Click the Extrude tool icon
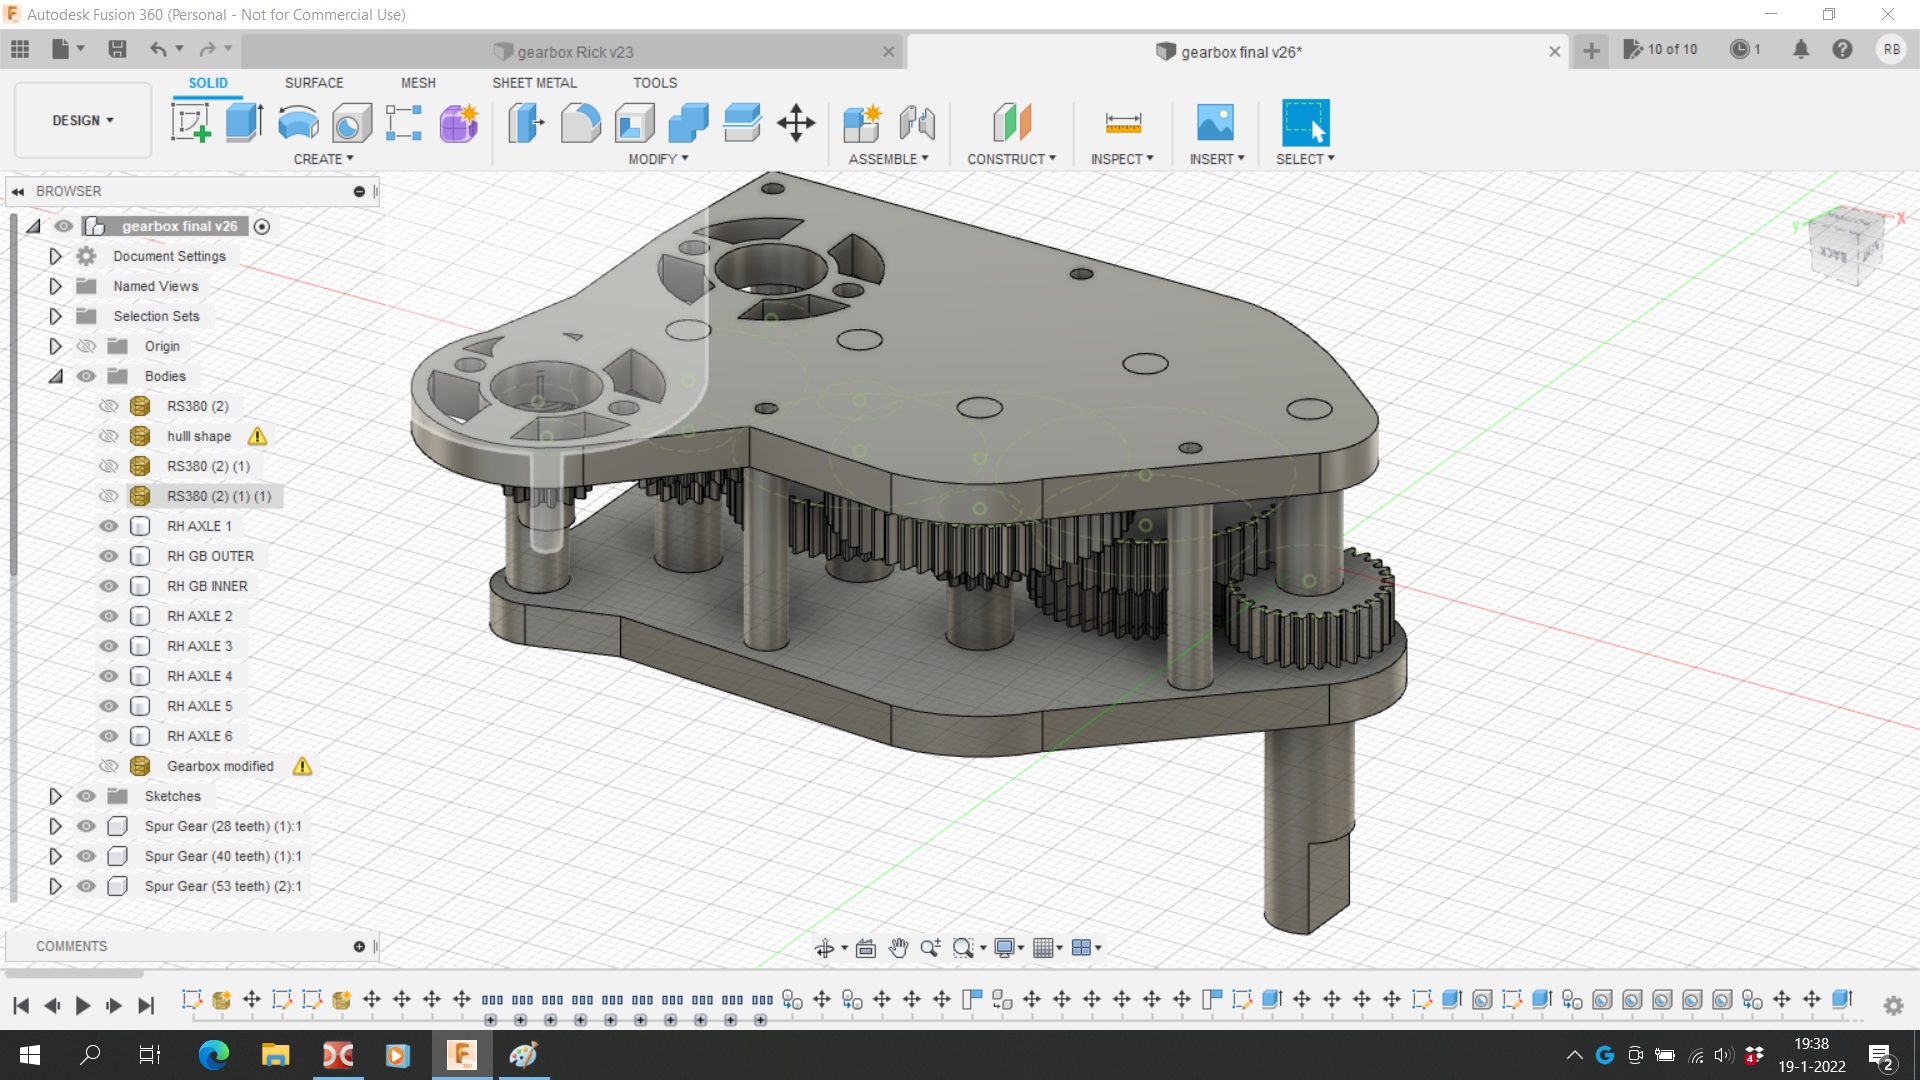 point(244,123)
